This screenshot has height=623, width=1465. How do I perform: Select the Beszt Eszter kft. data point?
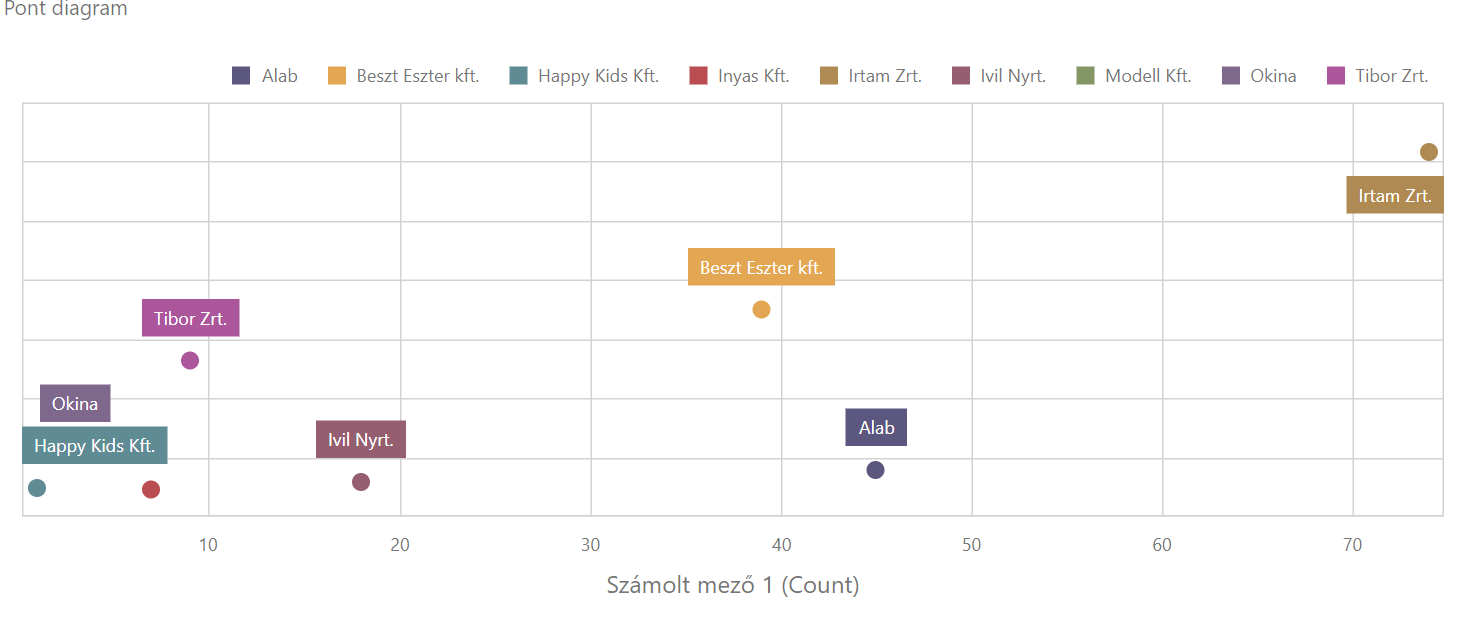tap(761, 309)
